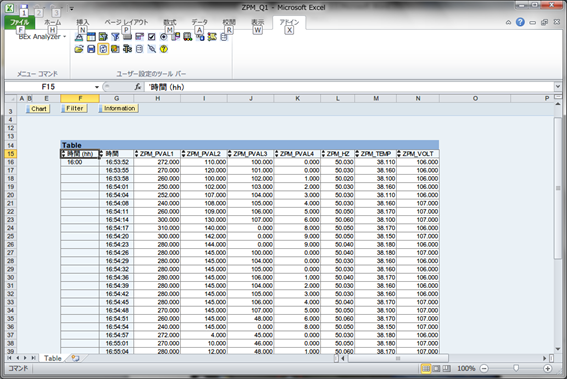
Task: Click the Insert List of Exceptions traffic-light icon
Action: tap(188, 37)
